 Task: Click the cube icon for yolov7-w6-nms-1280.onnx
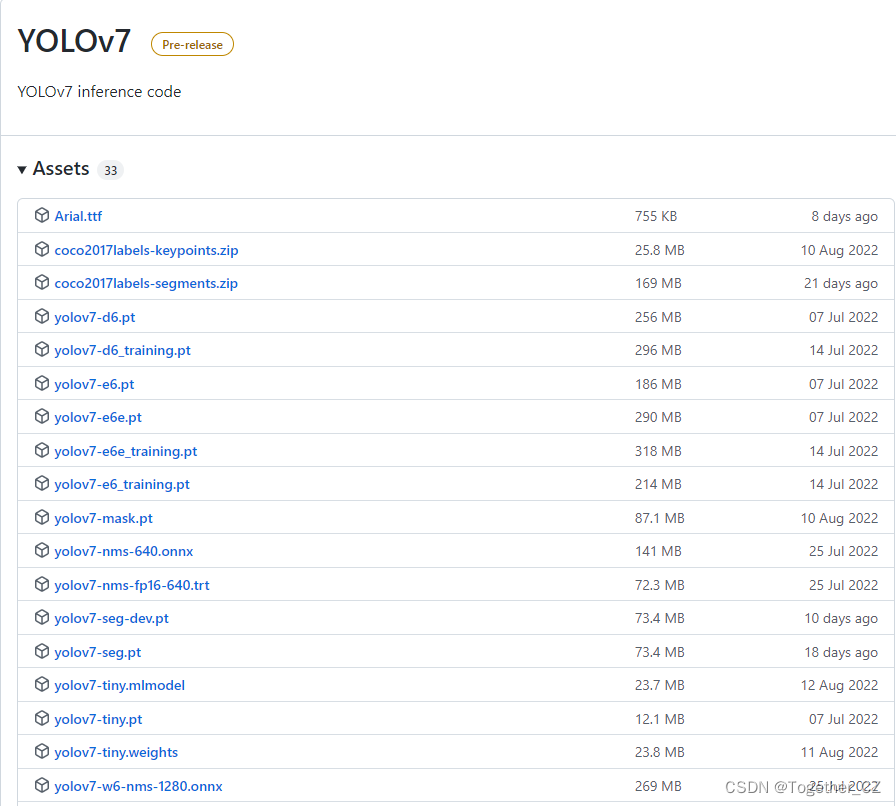tap(41, 786)
